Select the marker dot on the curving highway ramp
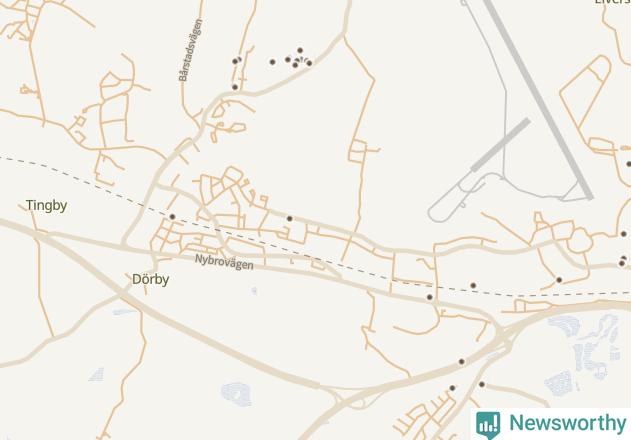 coord(462,362)
